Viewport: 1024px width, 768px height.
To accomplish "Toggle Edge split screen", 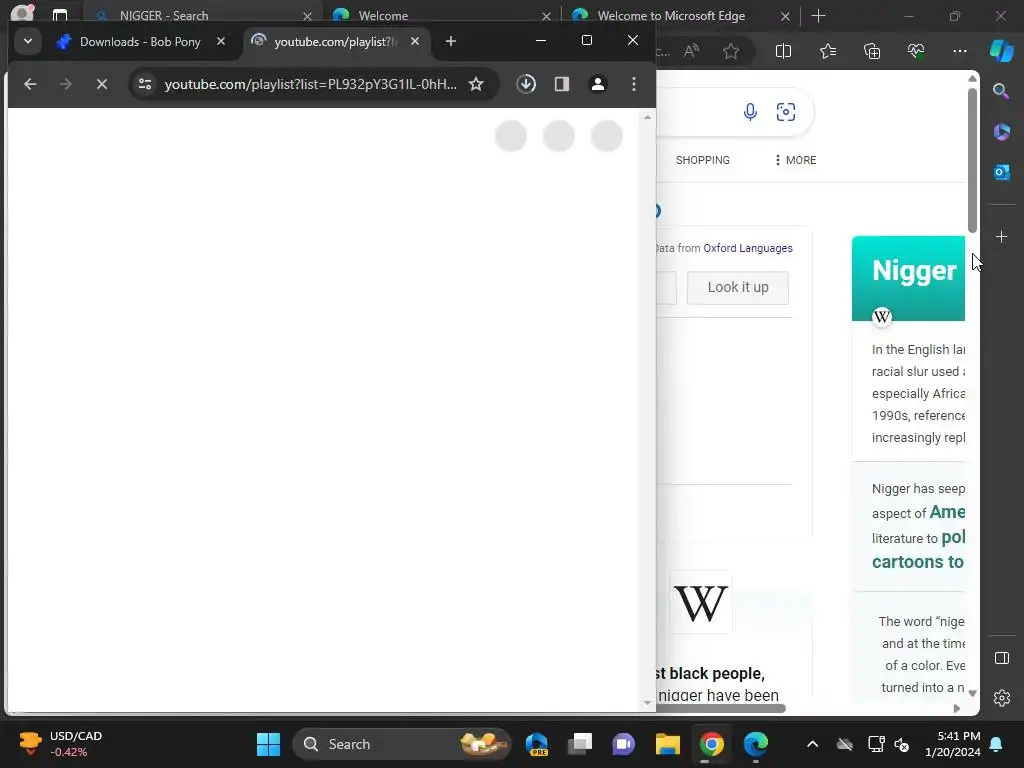I will (x=783, y=51).
